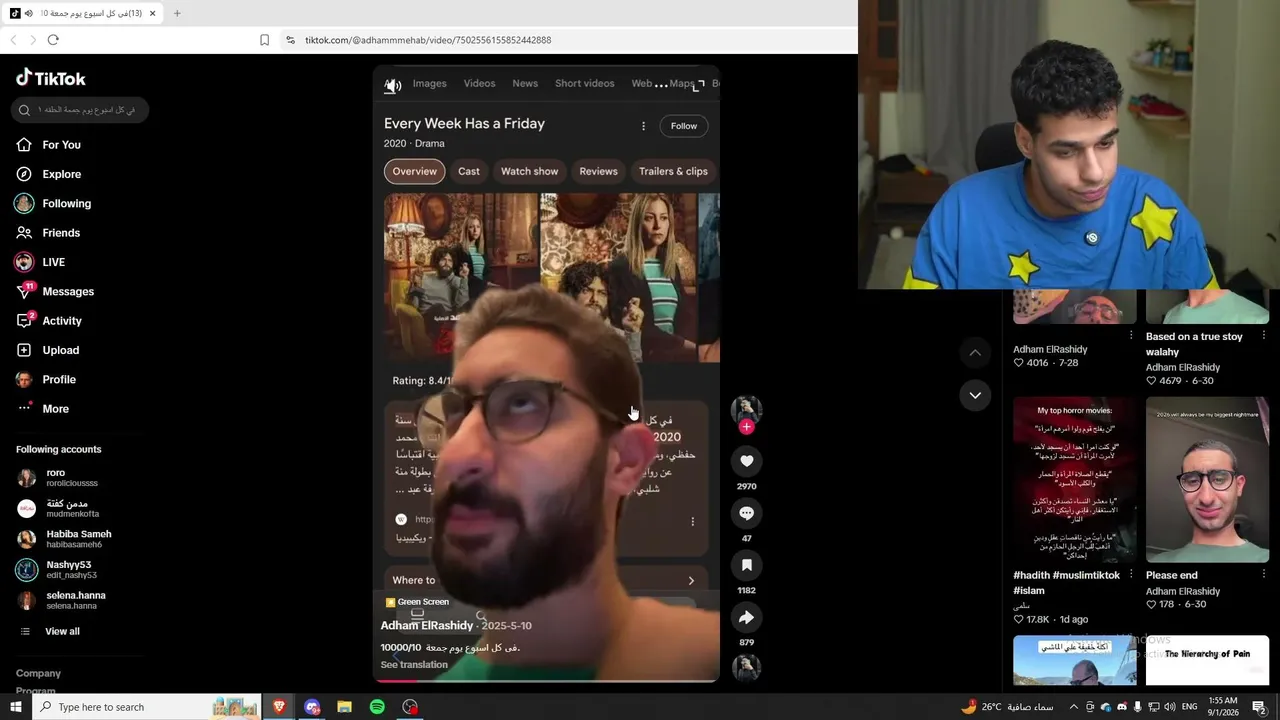The image size is (1280, 720).
Task: Open the creator avatar beside the video
Action: (746, 409)
